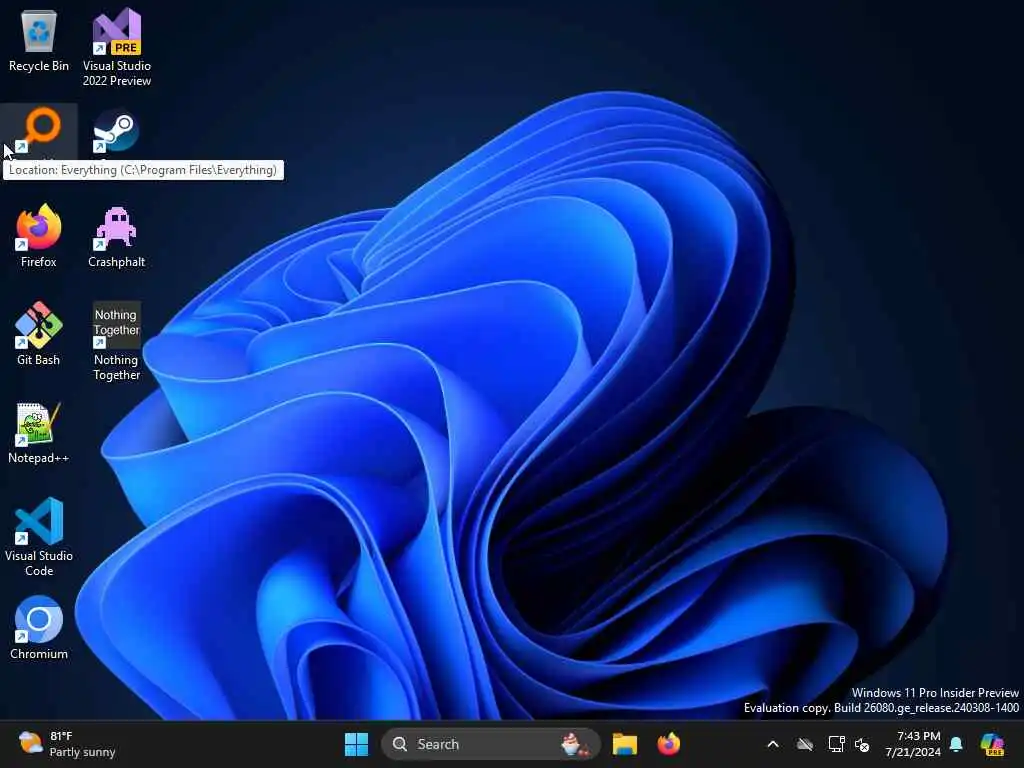Click the OneDrive cloud tray icon
The image size is (1024, 768).
pos(805,744)
